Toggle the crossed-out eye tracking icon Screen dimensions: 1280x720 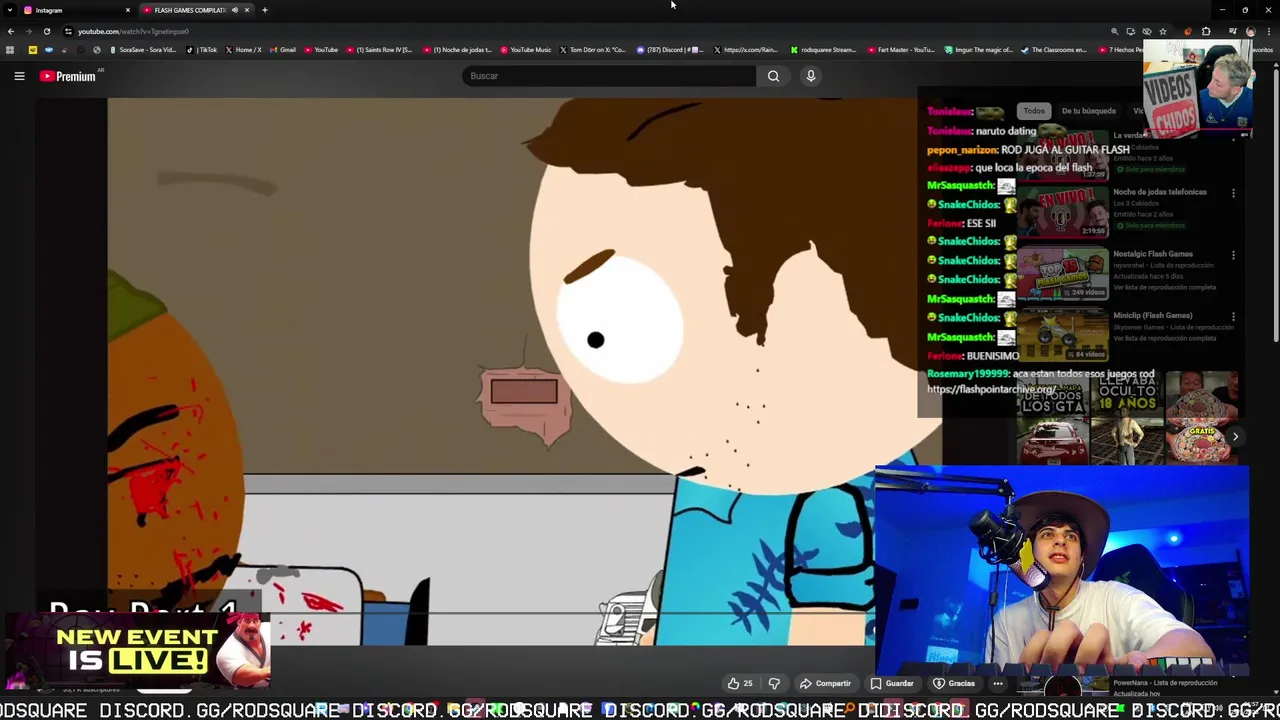point(1146,31)
